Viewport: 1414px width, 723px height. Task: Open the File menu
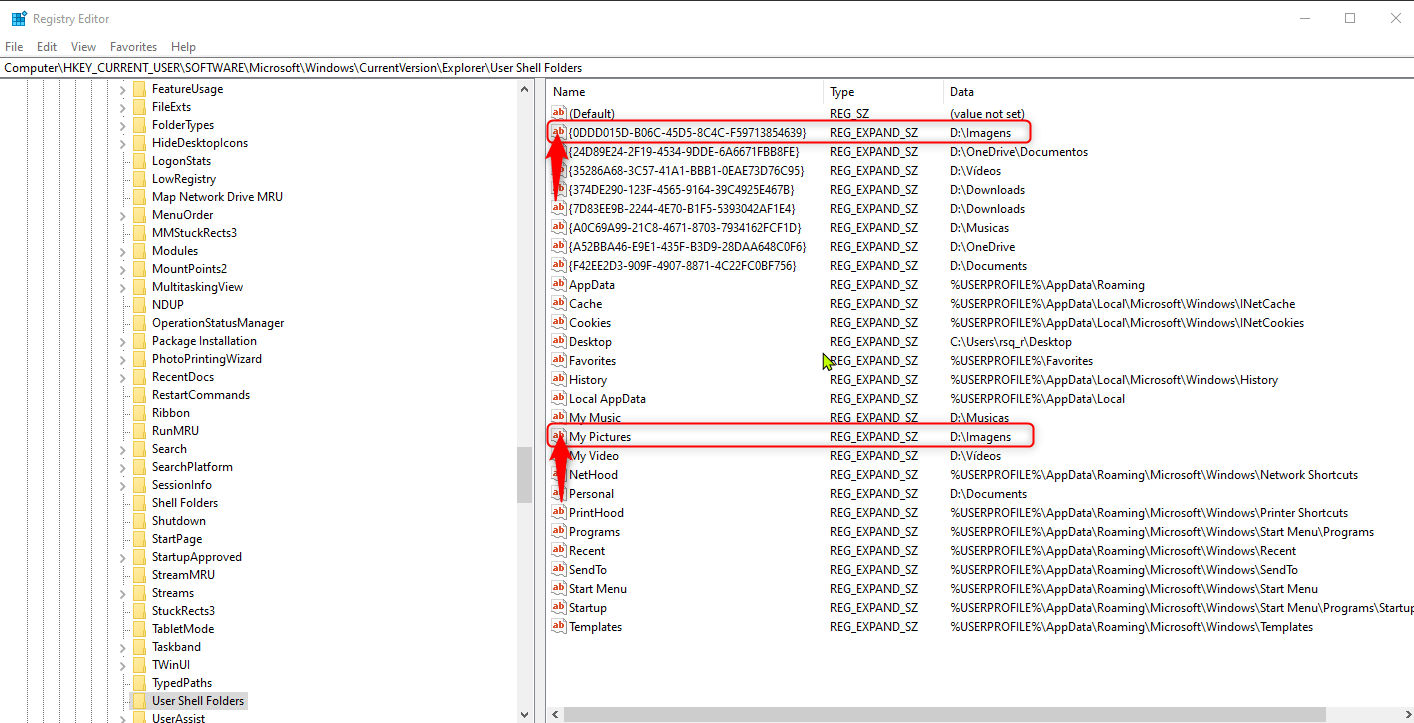coord(14,47)
